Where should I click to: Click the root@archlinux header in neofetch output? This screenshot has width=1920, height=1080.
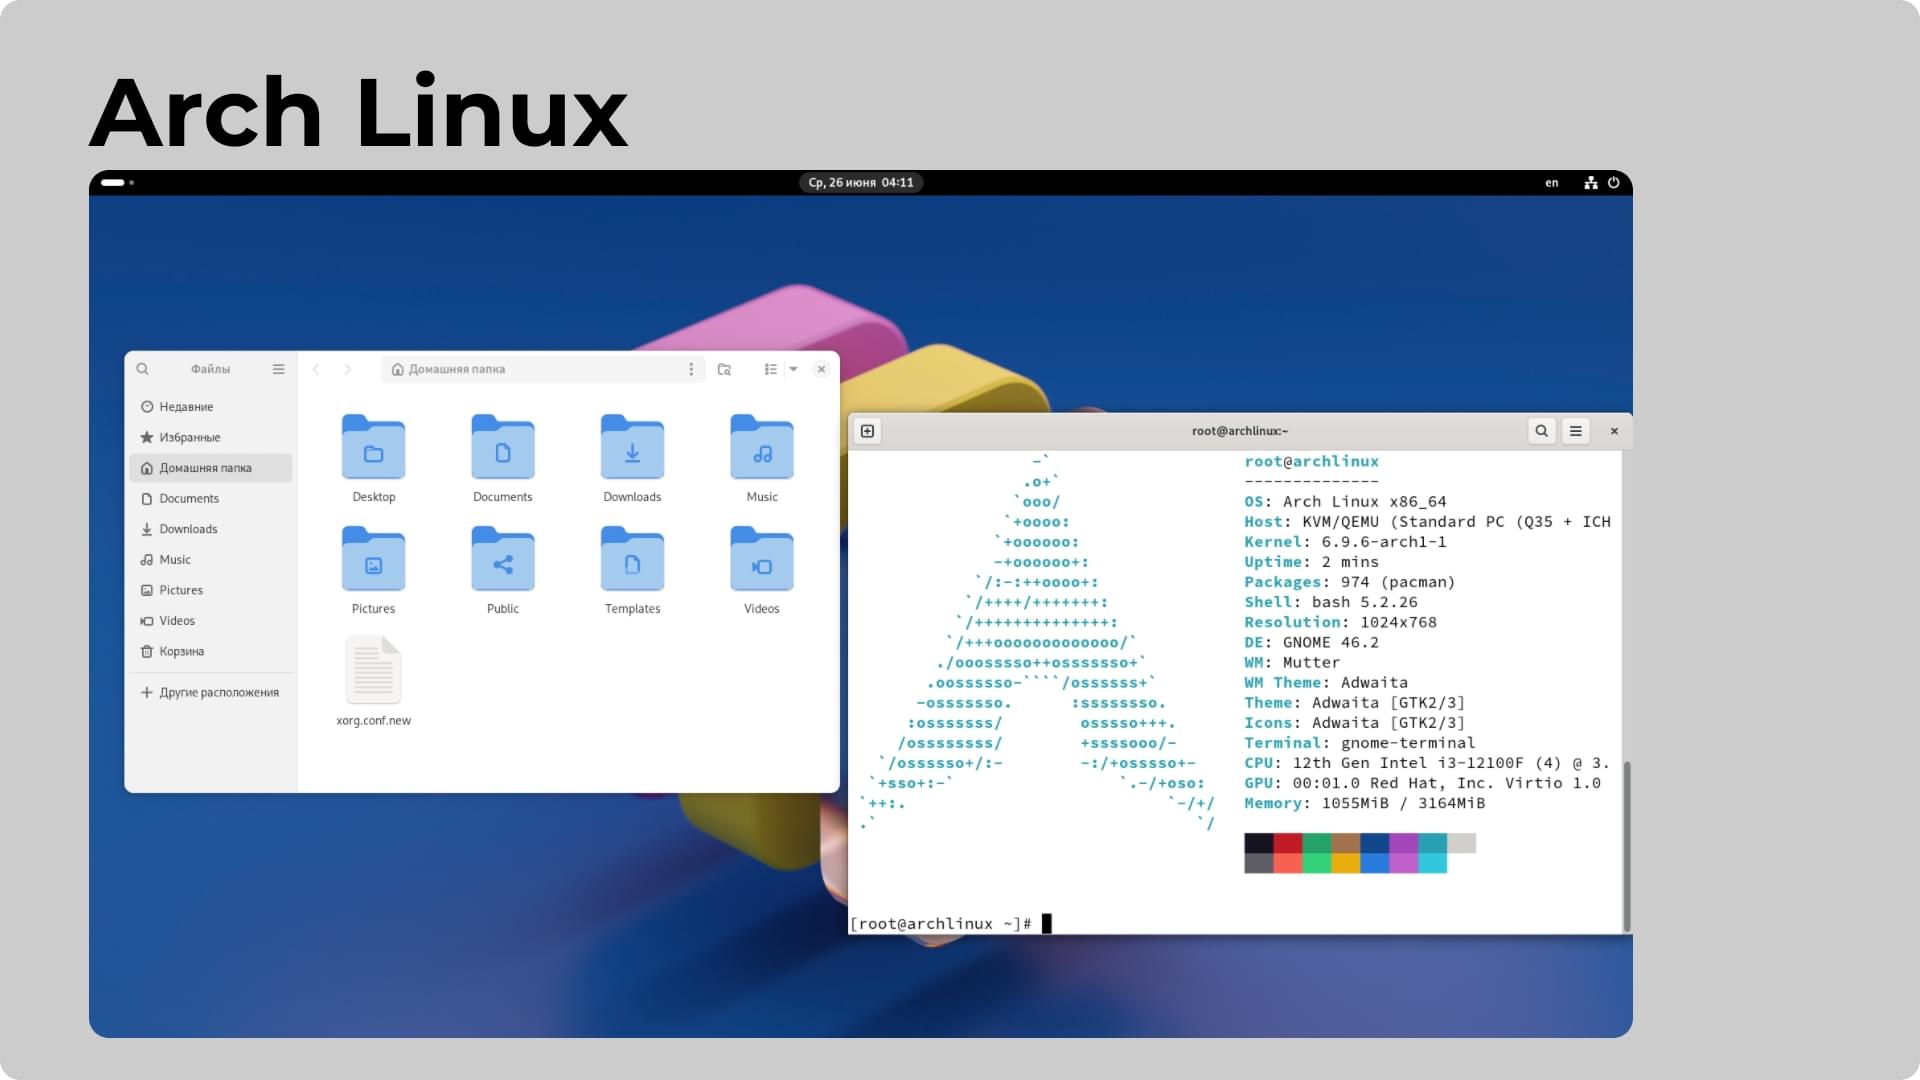tap(1311, 461)
